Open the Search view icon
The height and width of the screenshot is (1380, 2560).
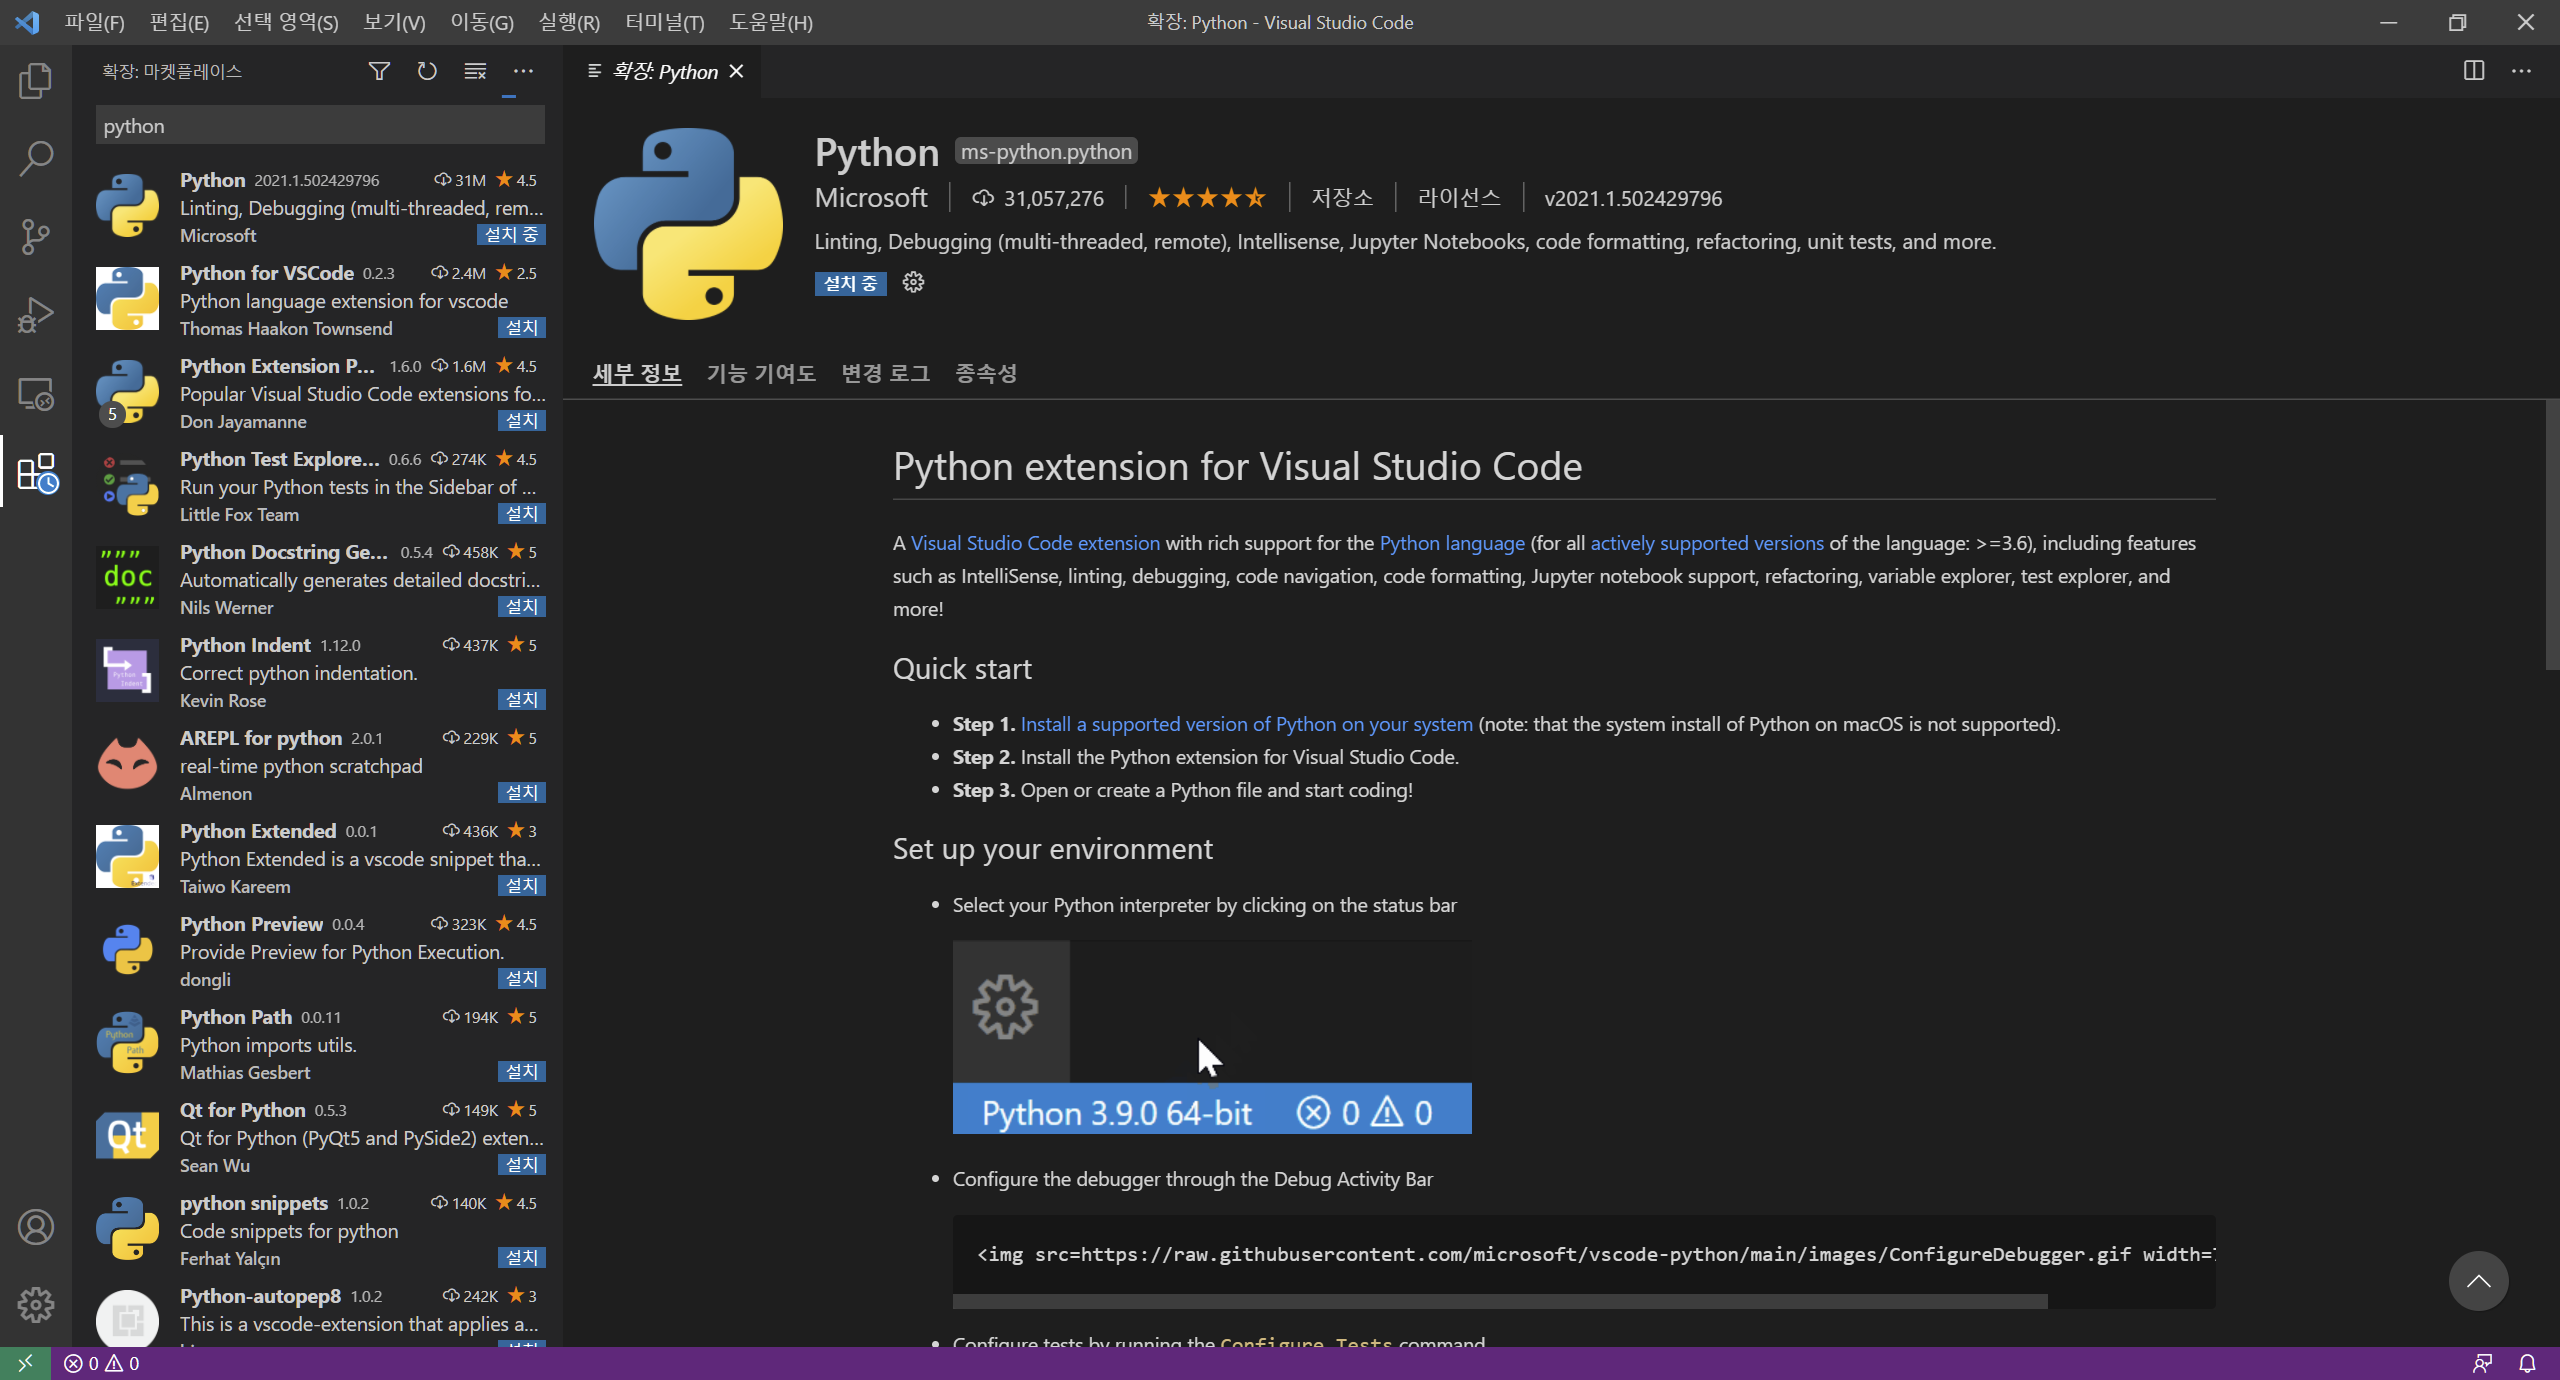[36, 158]
